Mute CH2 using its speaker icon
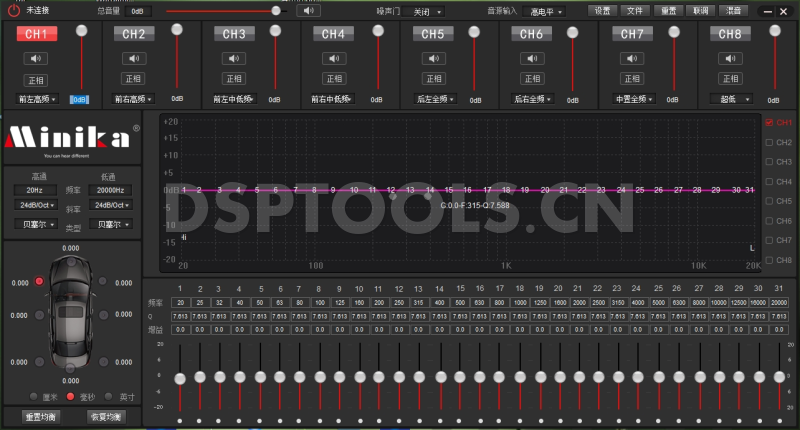Screen dimensions: 800x430 pyautogui.click(x=134, y=59)
